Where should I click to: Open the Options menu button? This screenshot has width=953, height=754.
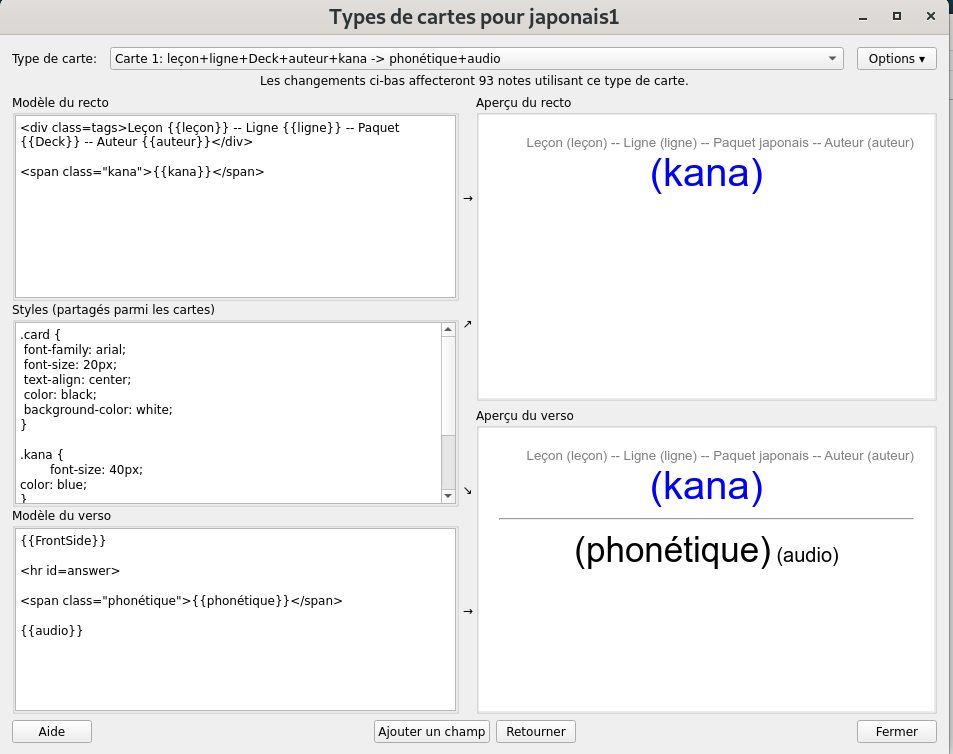pos(896,59)
